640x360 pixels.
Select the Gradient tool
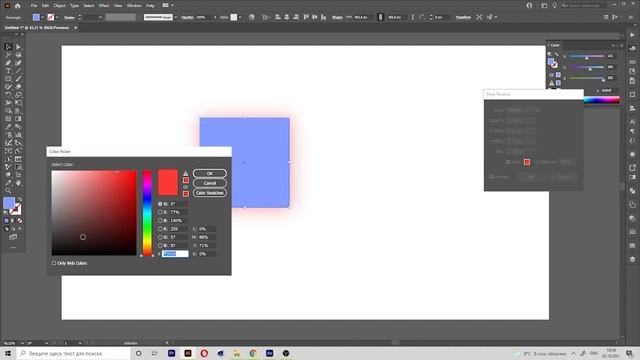(18, 119)
